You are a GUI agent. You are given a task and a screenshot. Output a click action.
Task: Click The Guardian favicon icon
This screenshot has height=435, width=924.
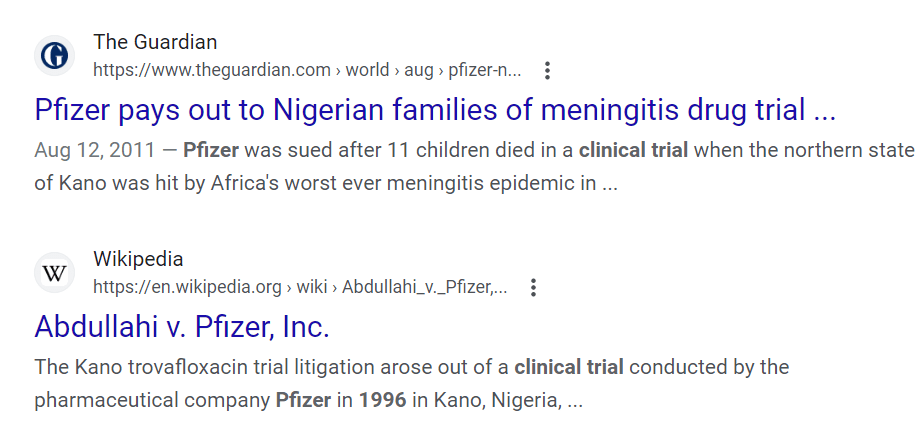click(x=54, y=55)
